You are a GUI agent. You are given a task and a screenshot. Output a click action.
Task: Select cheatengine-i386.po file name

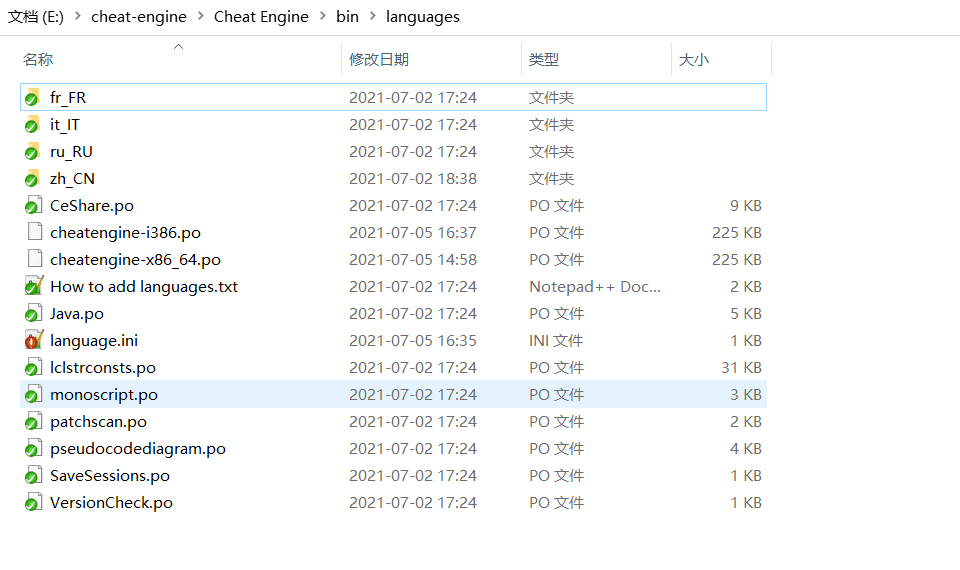[x=126, y=232]
